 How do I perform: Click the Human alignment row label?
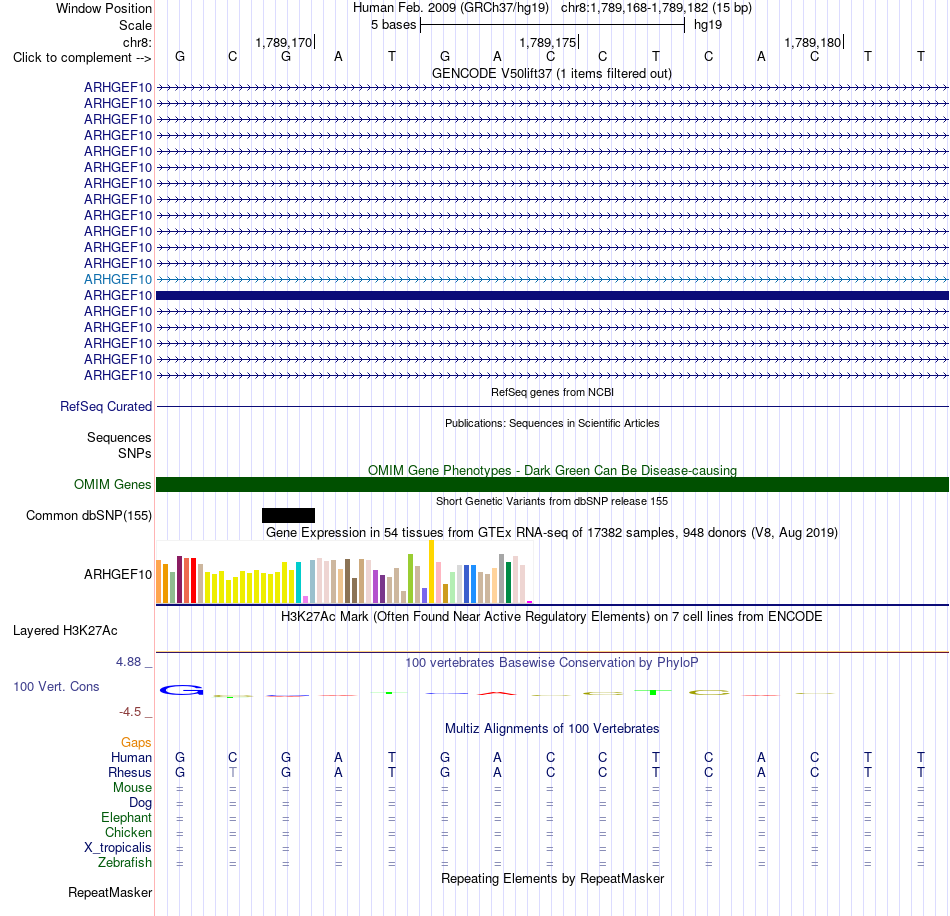(131, 757)
